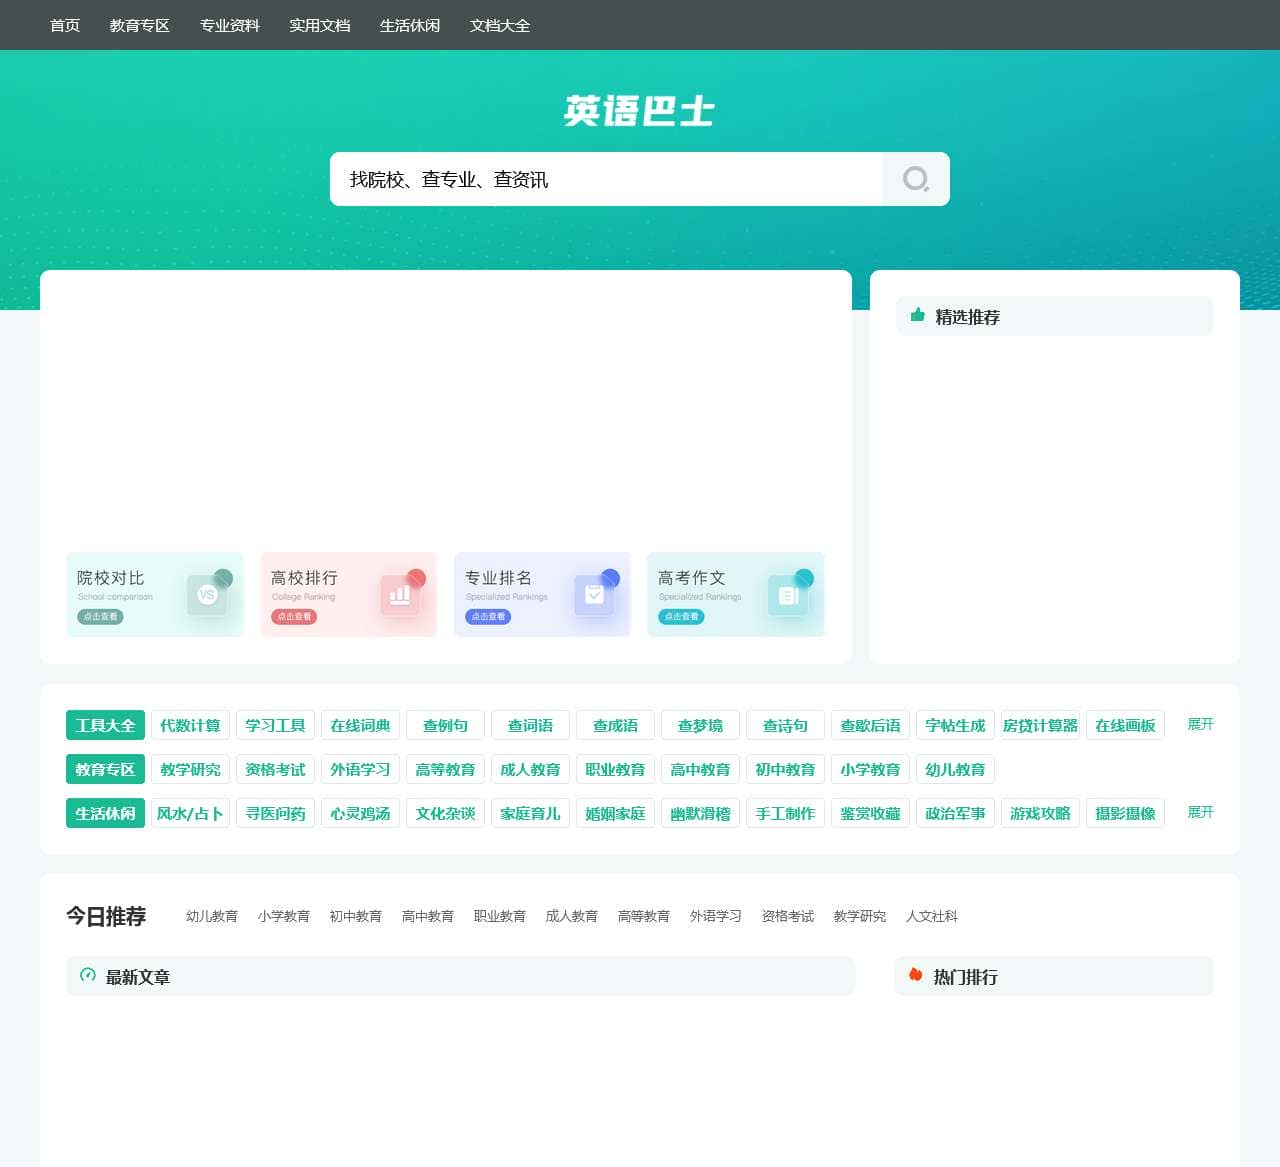Open the 房贷计算器 tool link
This screenshot has width=1280, height=1167.
coord(1040,725)
